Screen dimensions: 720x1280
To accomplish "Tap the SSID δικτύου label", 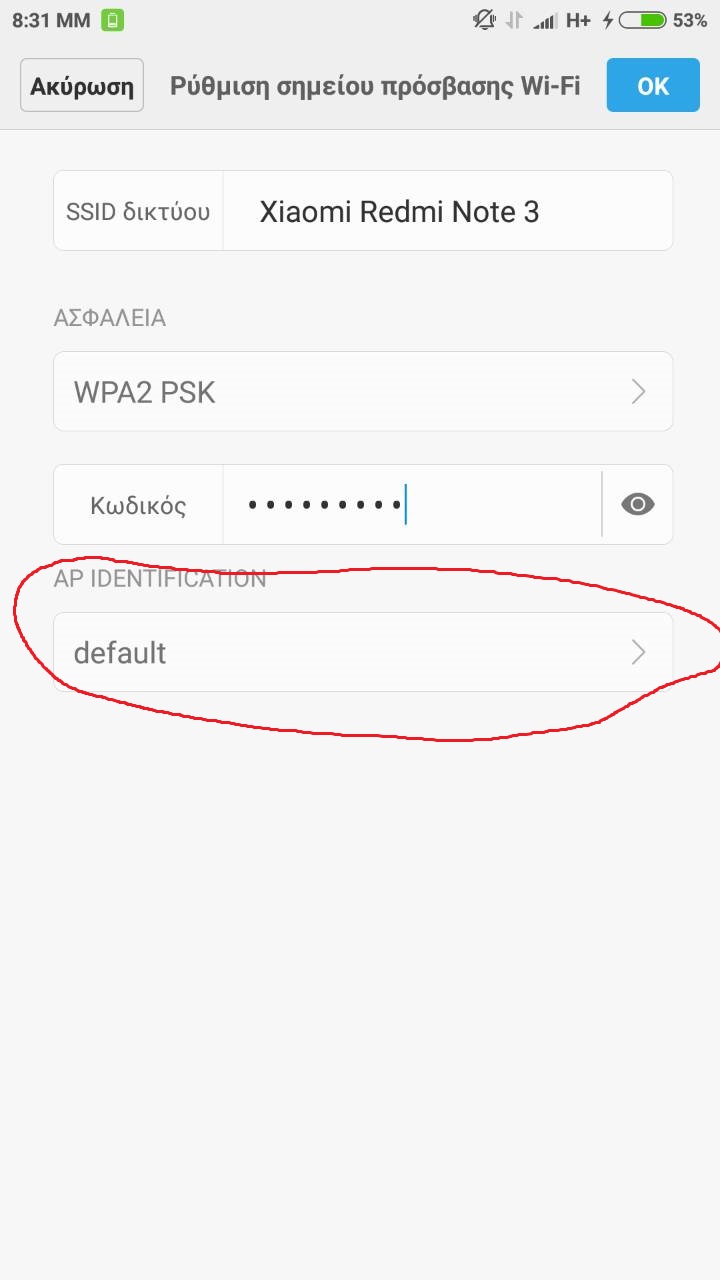I will pos(138,211).
